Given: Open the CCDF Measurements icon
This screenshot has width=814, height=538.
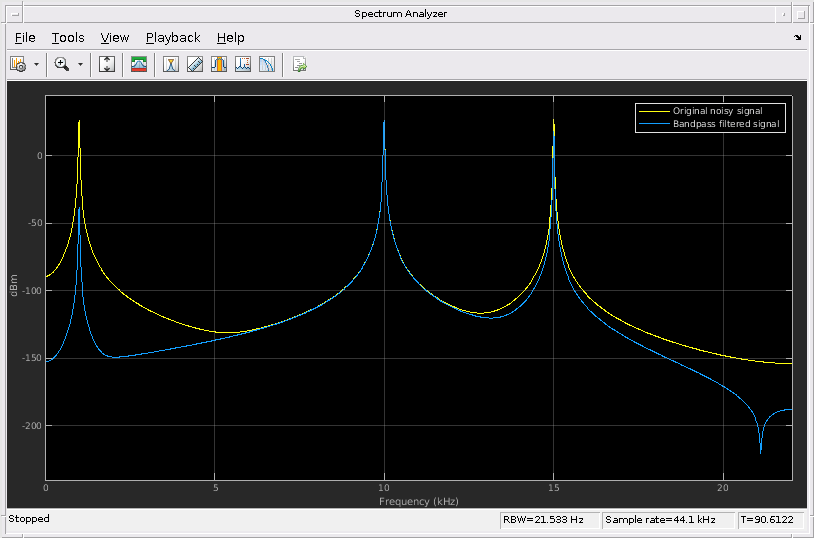Looking at the screenshot, I should [267, 64].
